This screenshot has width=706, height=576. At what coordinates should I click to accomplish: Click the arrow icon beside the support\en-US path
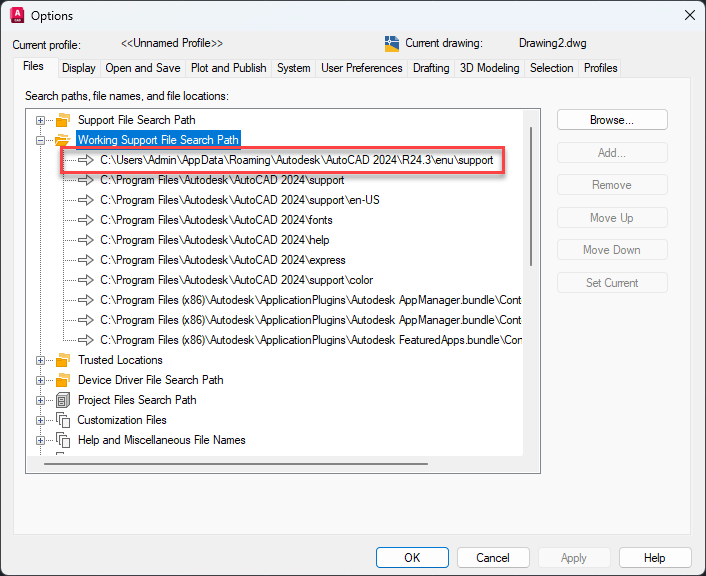pyautogui.click(x=86, y=200)
